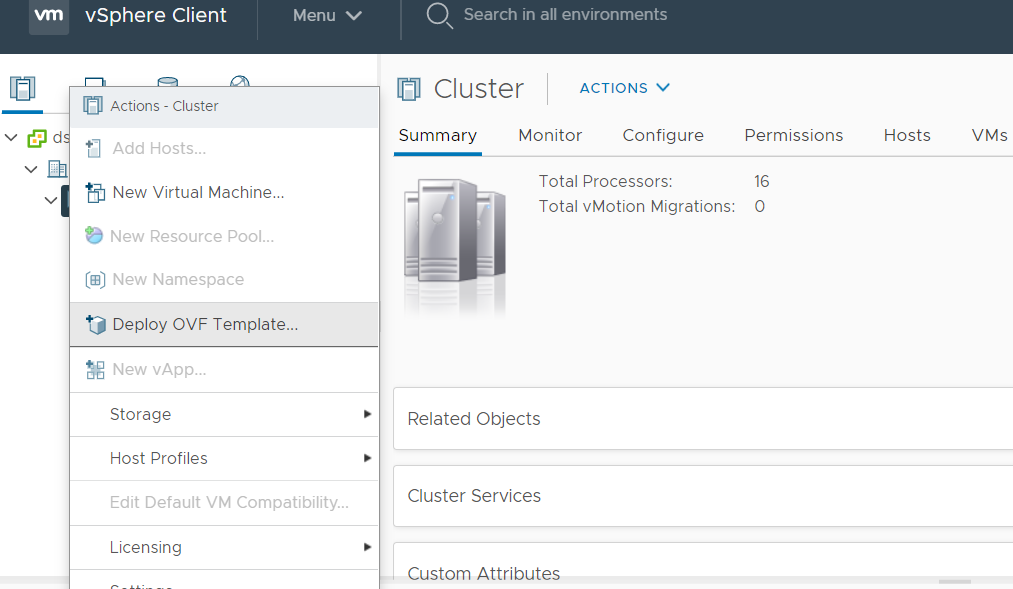Click the New Namespace icon

pyautogui.click(x=95, y=280)
